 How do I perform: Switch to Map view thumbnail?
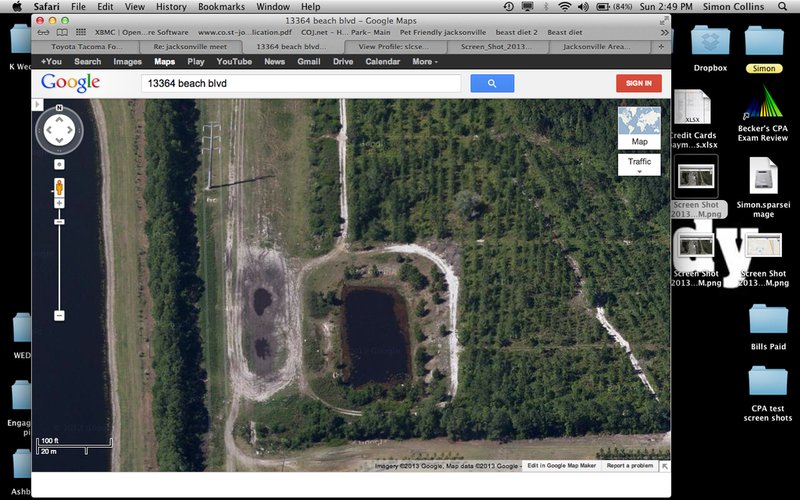(639, 128)
